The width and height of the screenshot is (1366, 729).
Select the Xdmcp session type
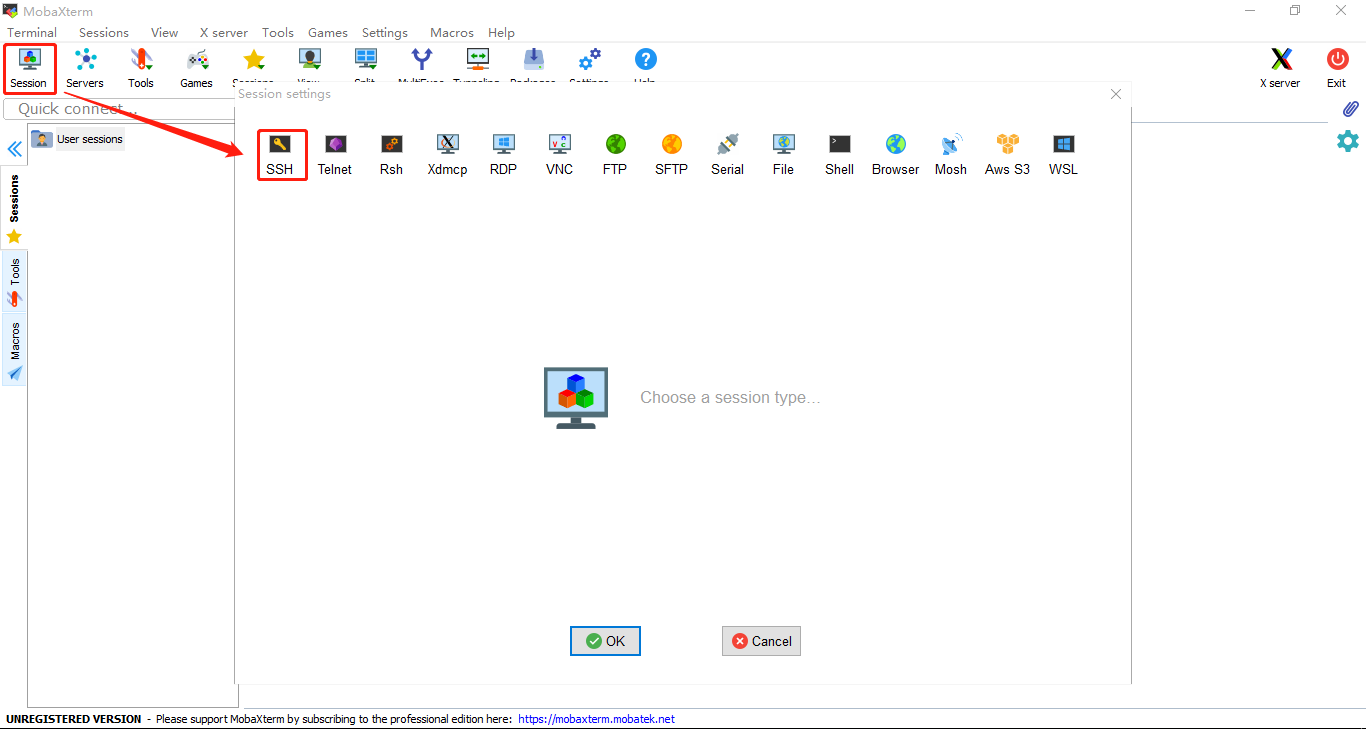point(447,155)
